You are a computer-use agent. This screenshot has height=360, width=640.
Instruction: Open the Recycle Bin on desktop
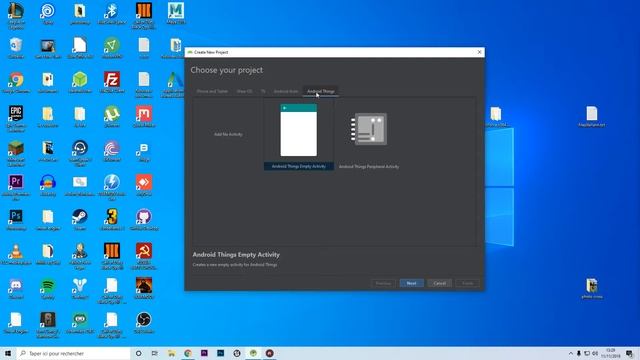tap(16, 48)
